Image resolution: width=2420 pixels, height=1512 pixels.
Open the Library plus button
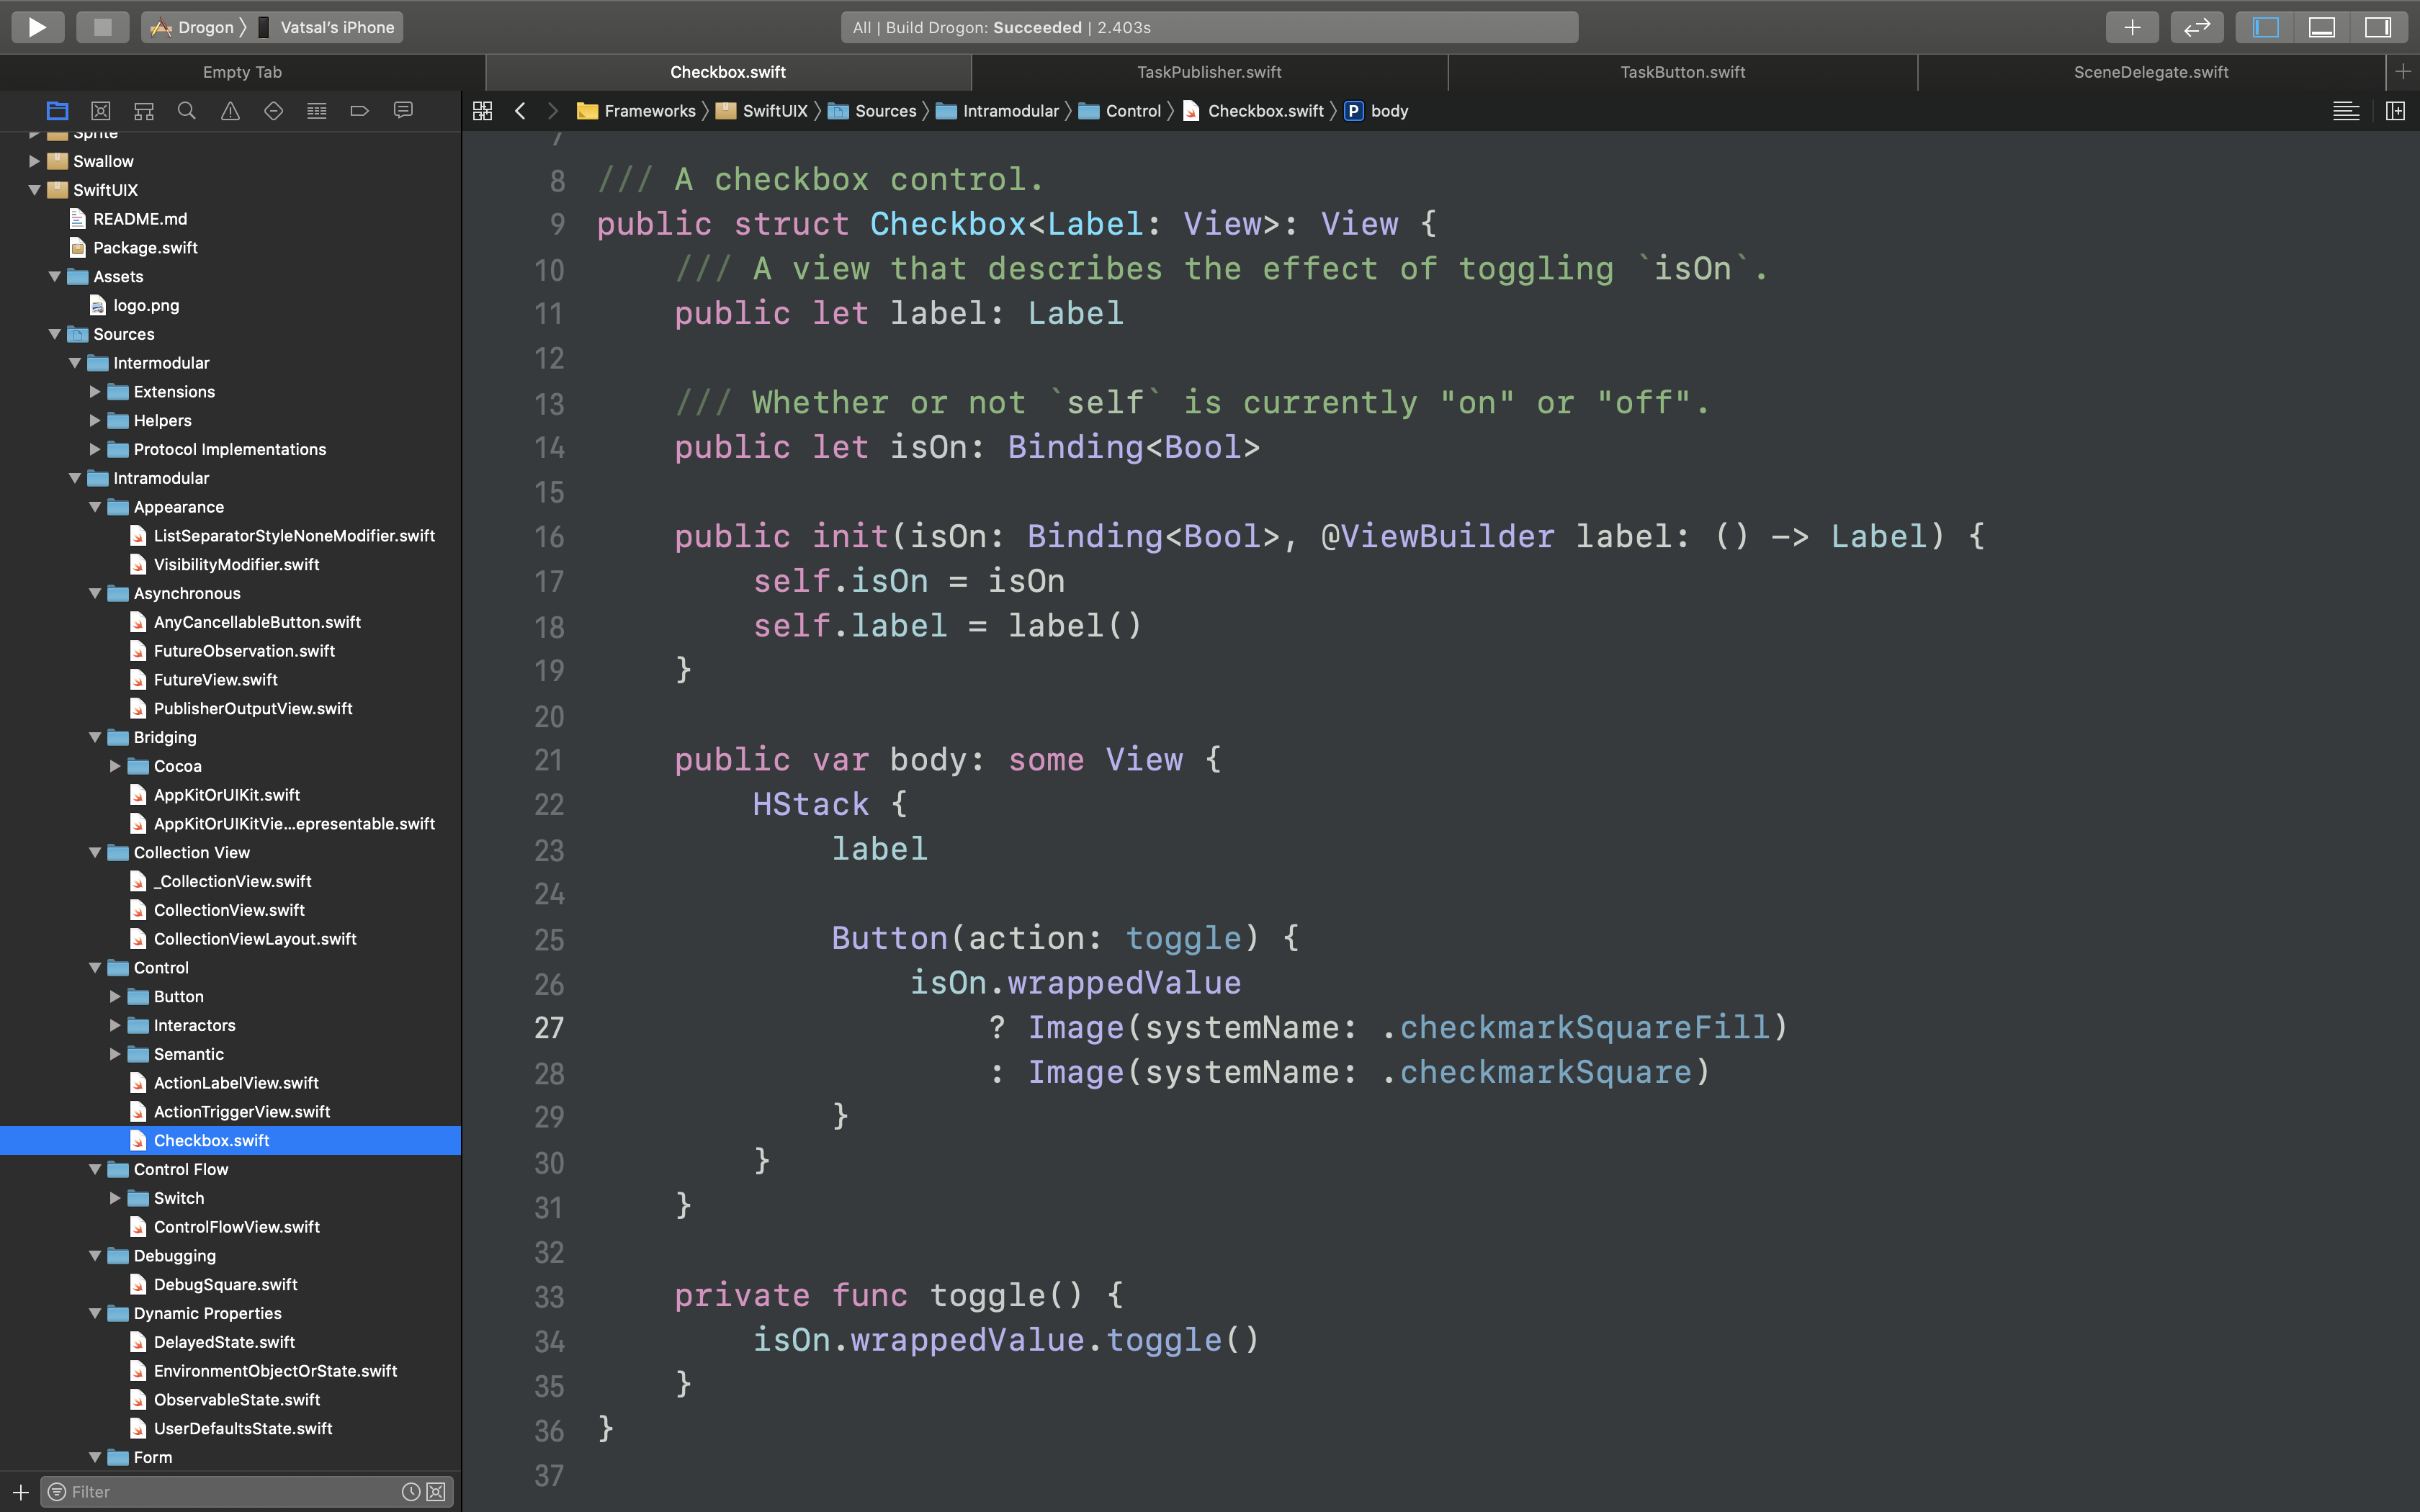[x=2132, y=27]
